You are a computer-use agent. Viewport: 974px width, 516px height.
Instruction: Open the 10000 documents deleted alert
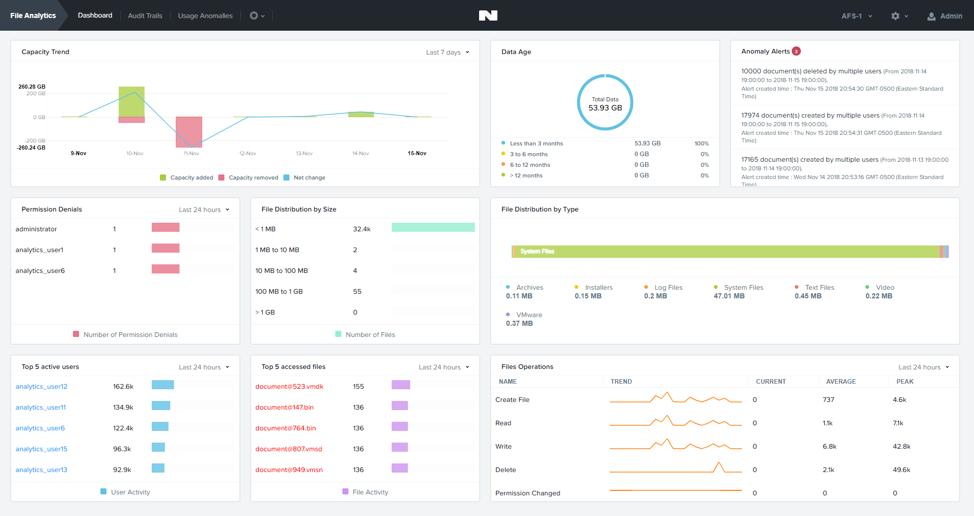pyautogui.click(x=842, y=83)
